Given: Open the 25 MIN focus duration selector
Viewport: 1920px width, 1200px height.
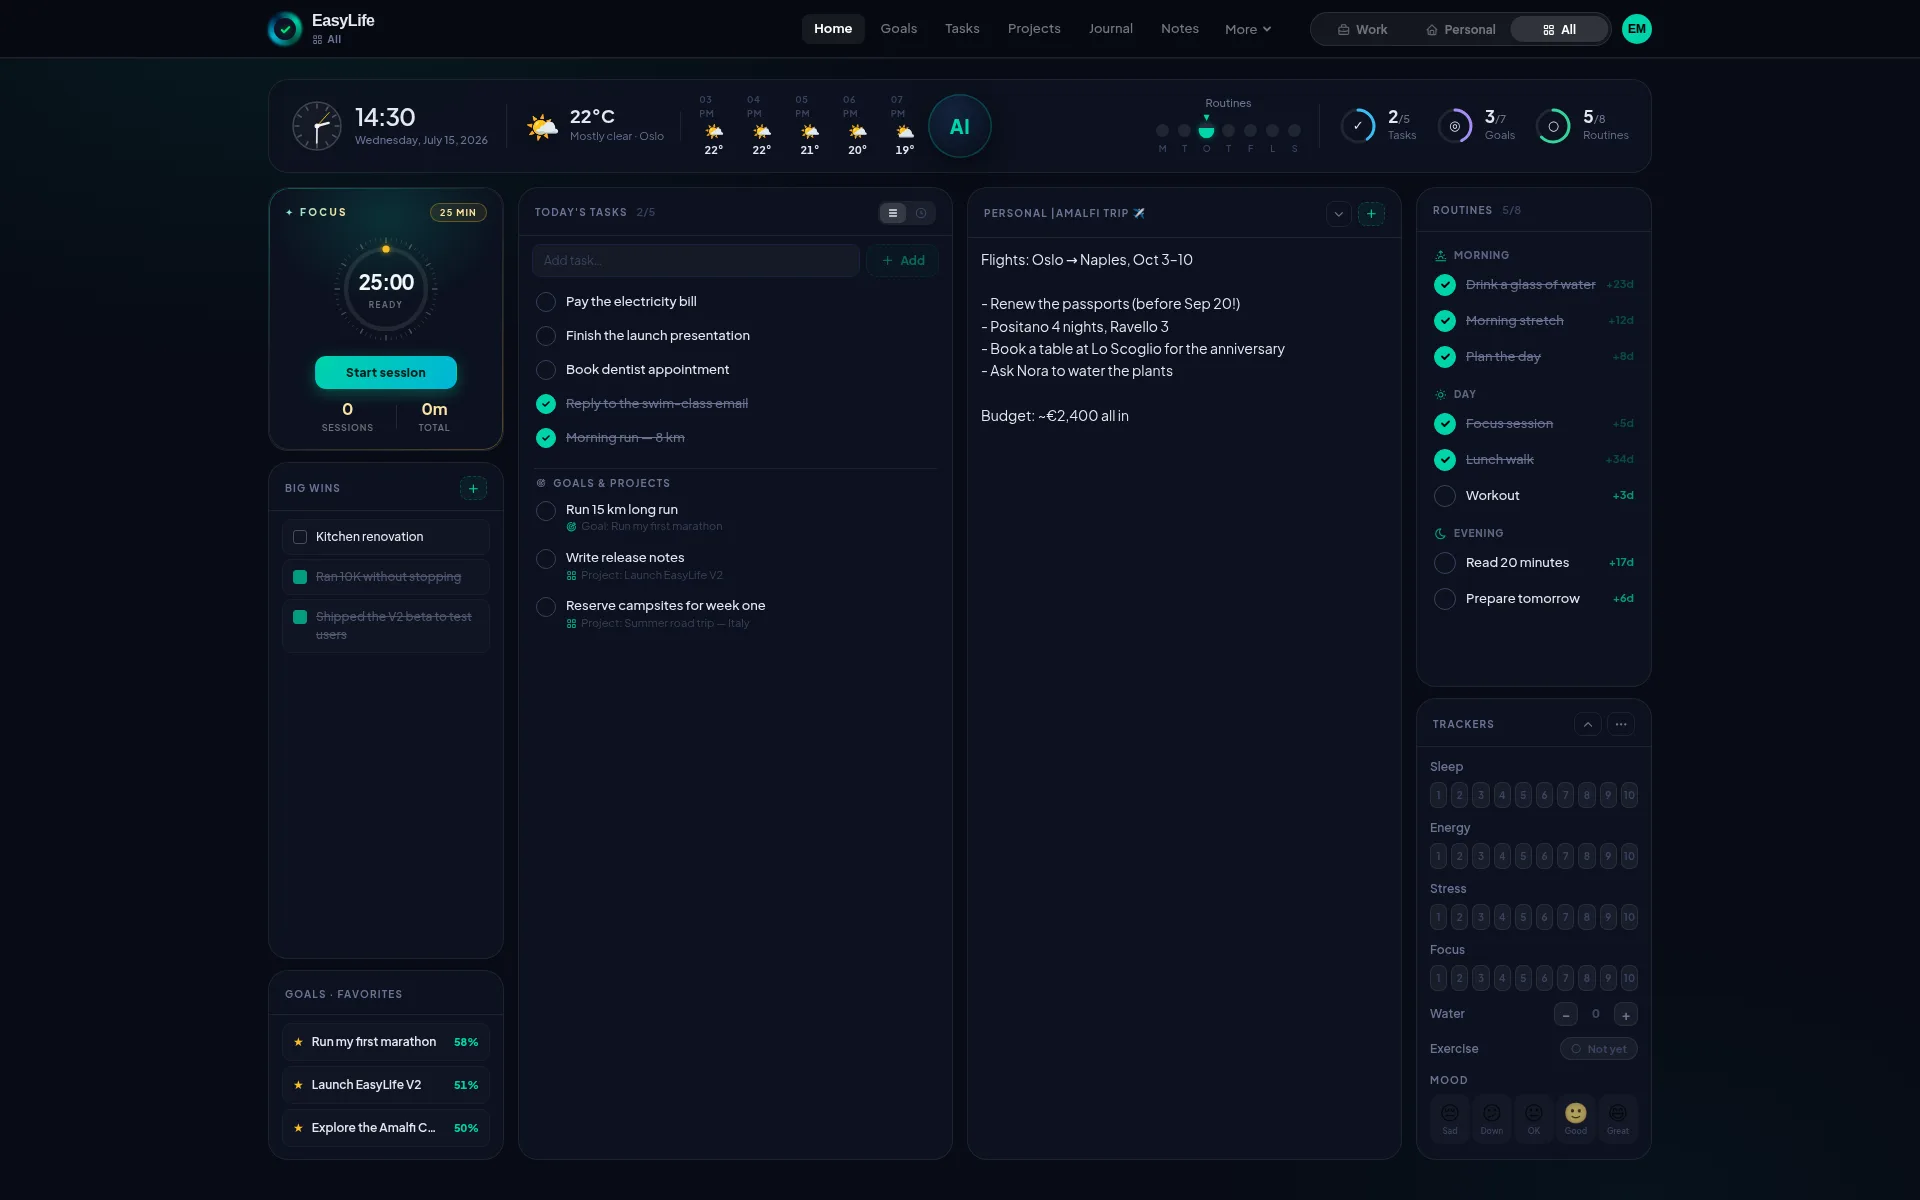Looking at the screenshot, I should tap(458, 212).
